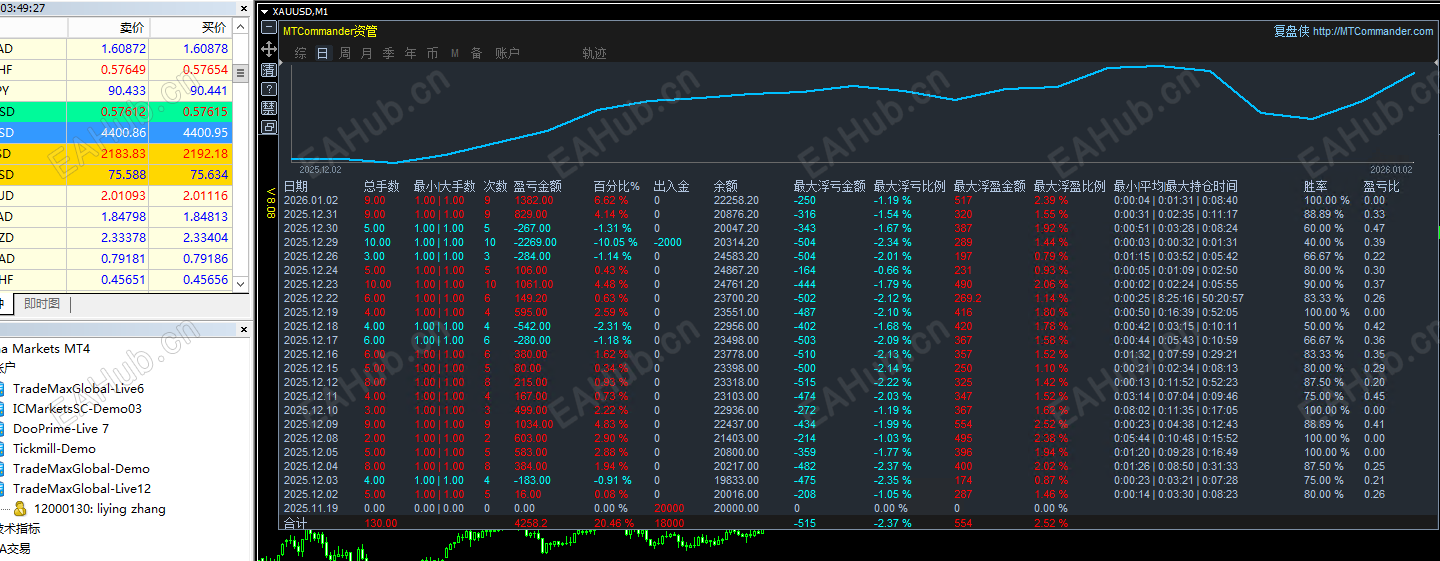1440x561 pixels.
Task: Select the 币 currency tab
Action: coord(433,53)
